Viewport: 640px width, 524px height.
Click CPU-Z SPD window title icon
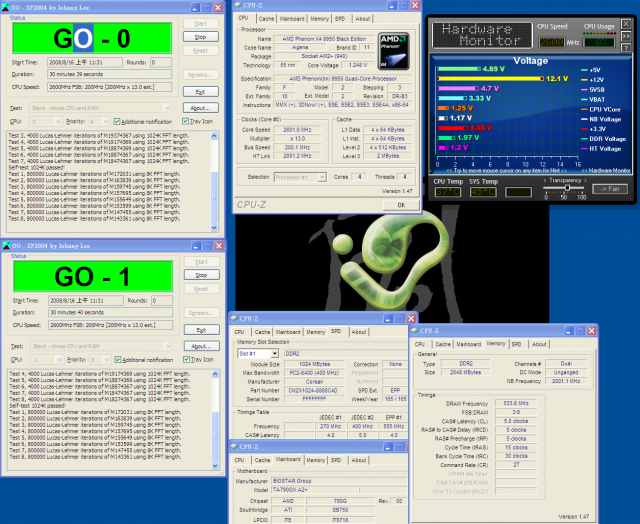point(234,318)
